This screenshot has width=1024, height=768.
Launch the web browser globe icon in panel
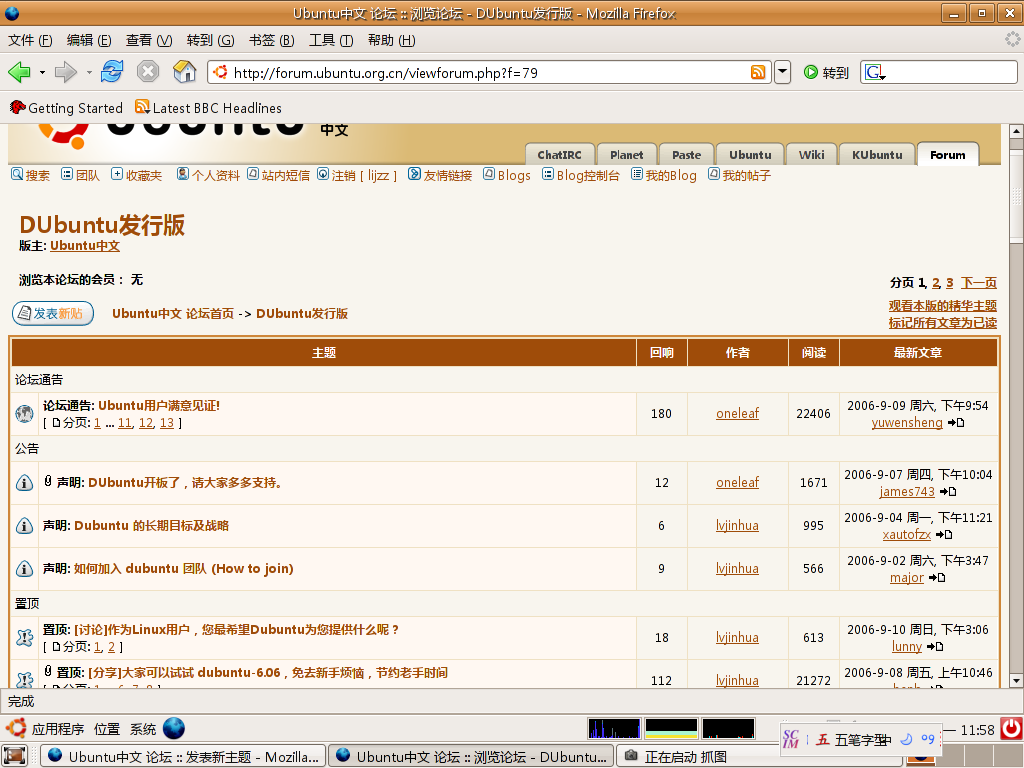174,728
